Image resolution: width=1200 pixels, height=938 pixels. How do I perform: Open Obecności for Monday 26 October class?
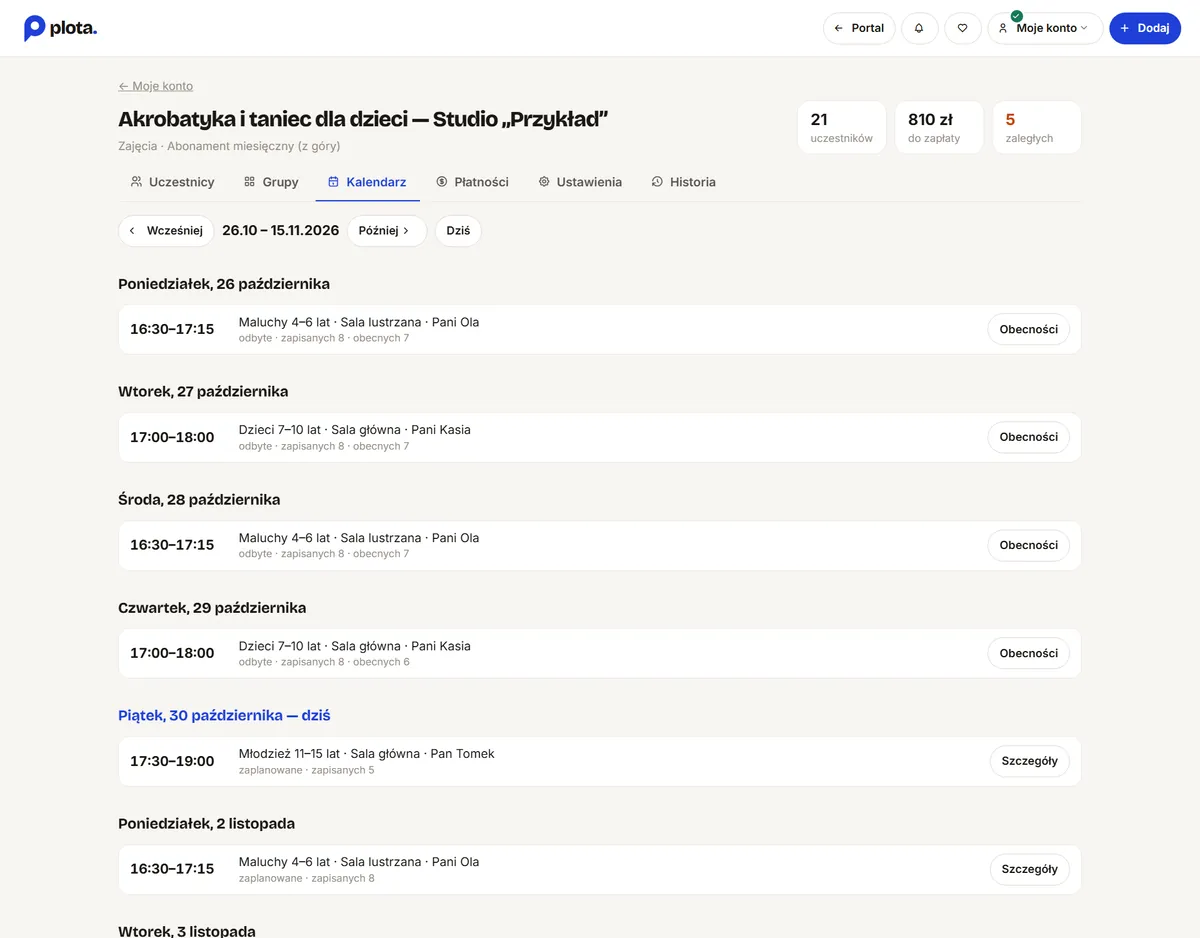(x=1028, y=329)
